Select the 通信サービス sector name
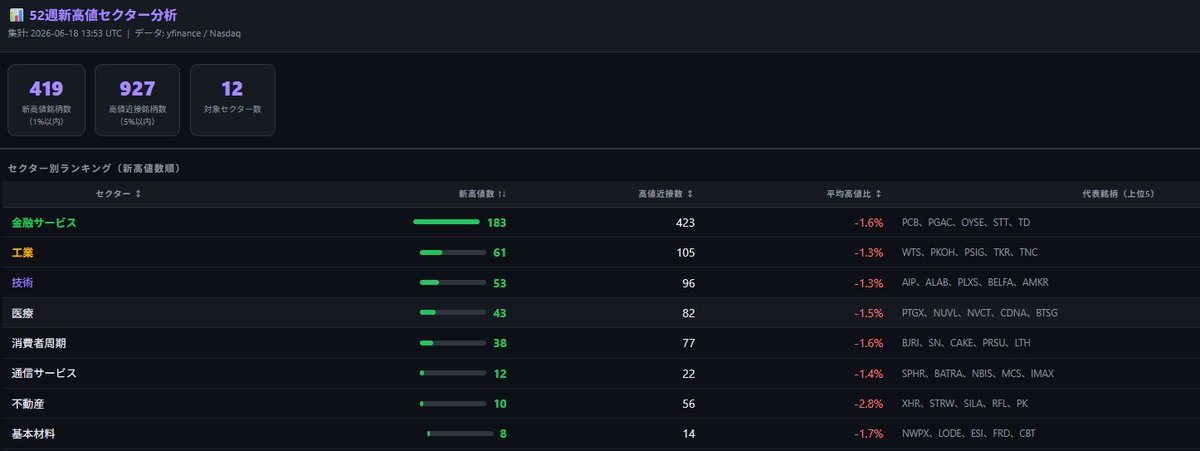This screenshot has height=451, width=1200. 44,373
